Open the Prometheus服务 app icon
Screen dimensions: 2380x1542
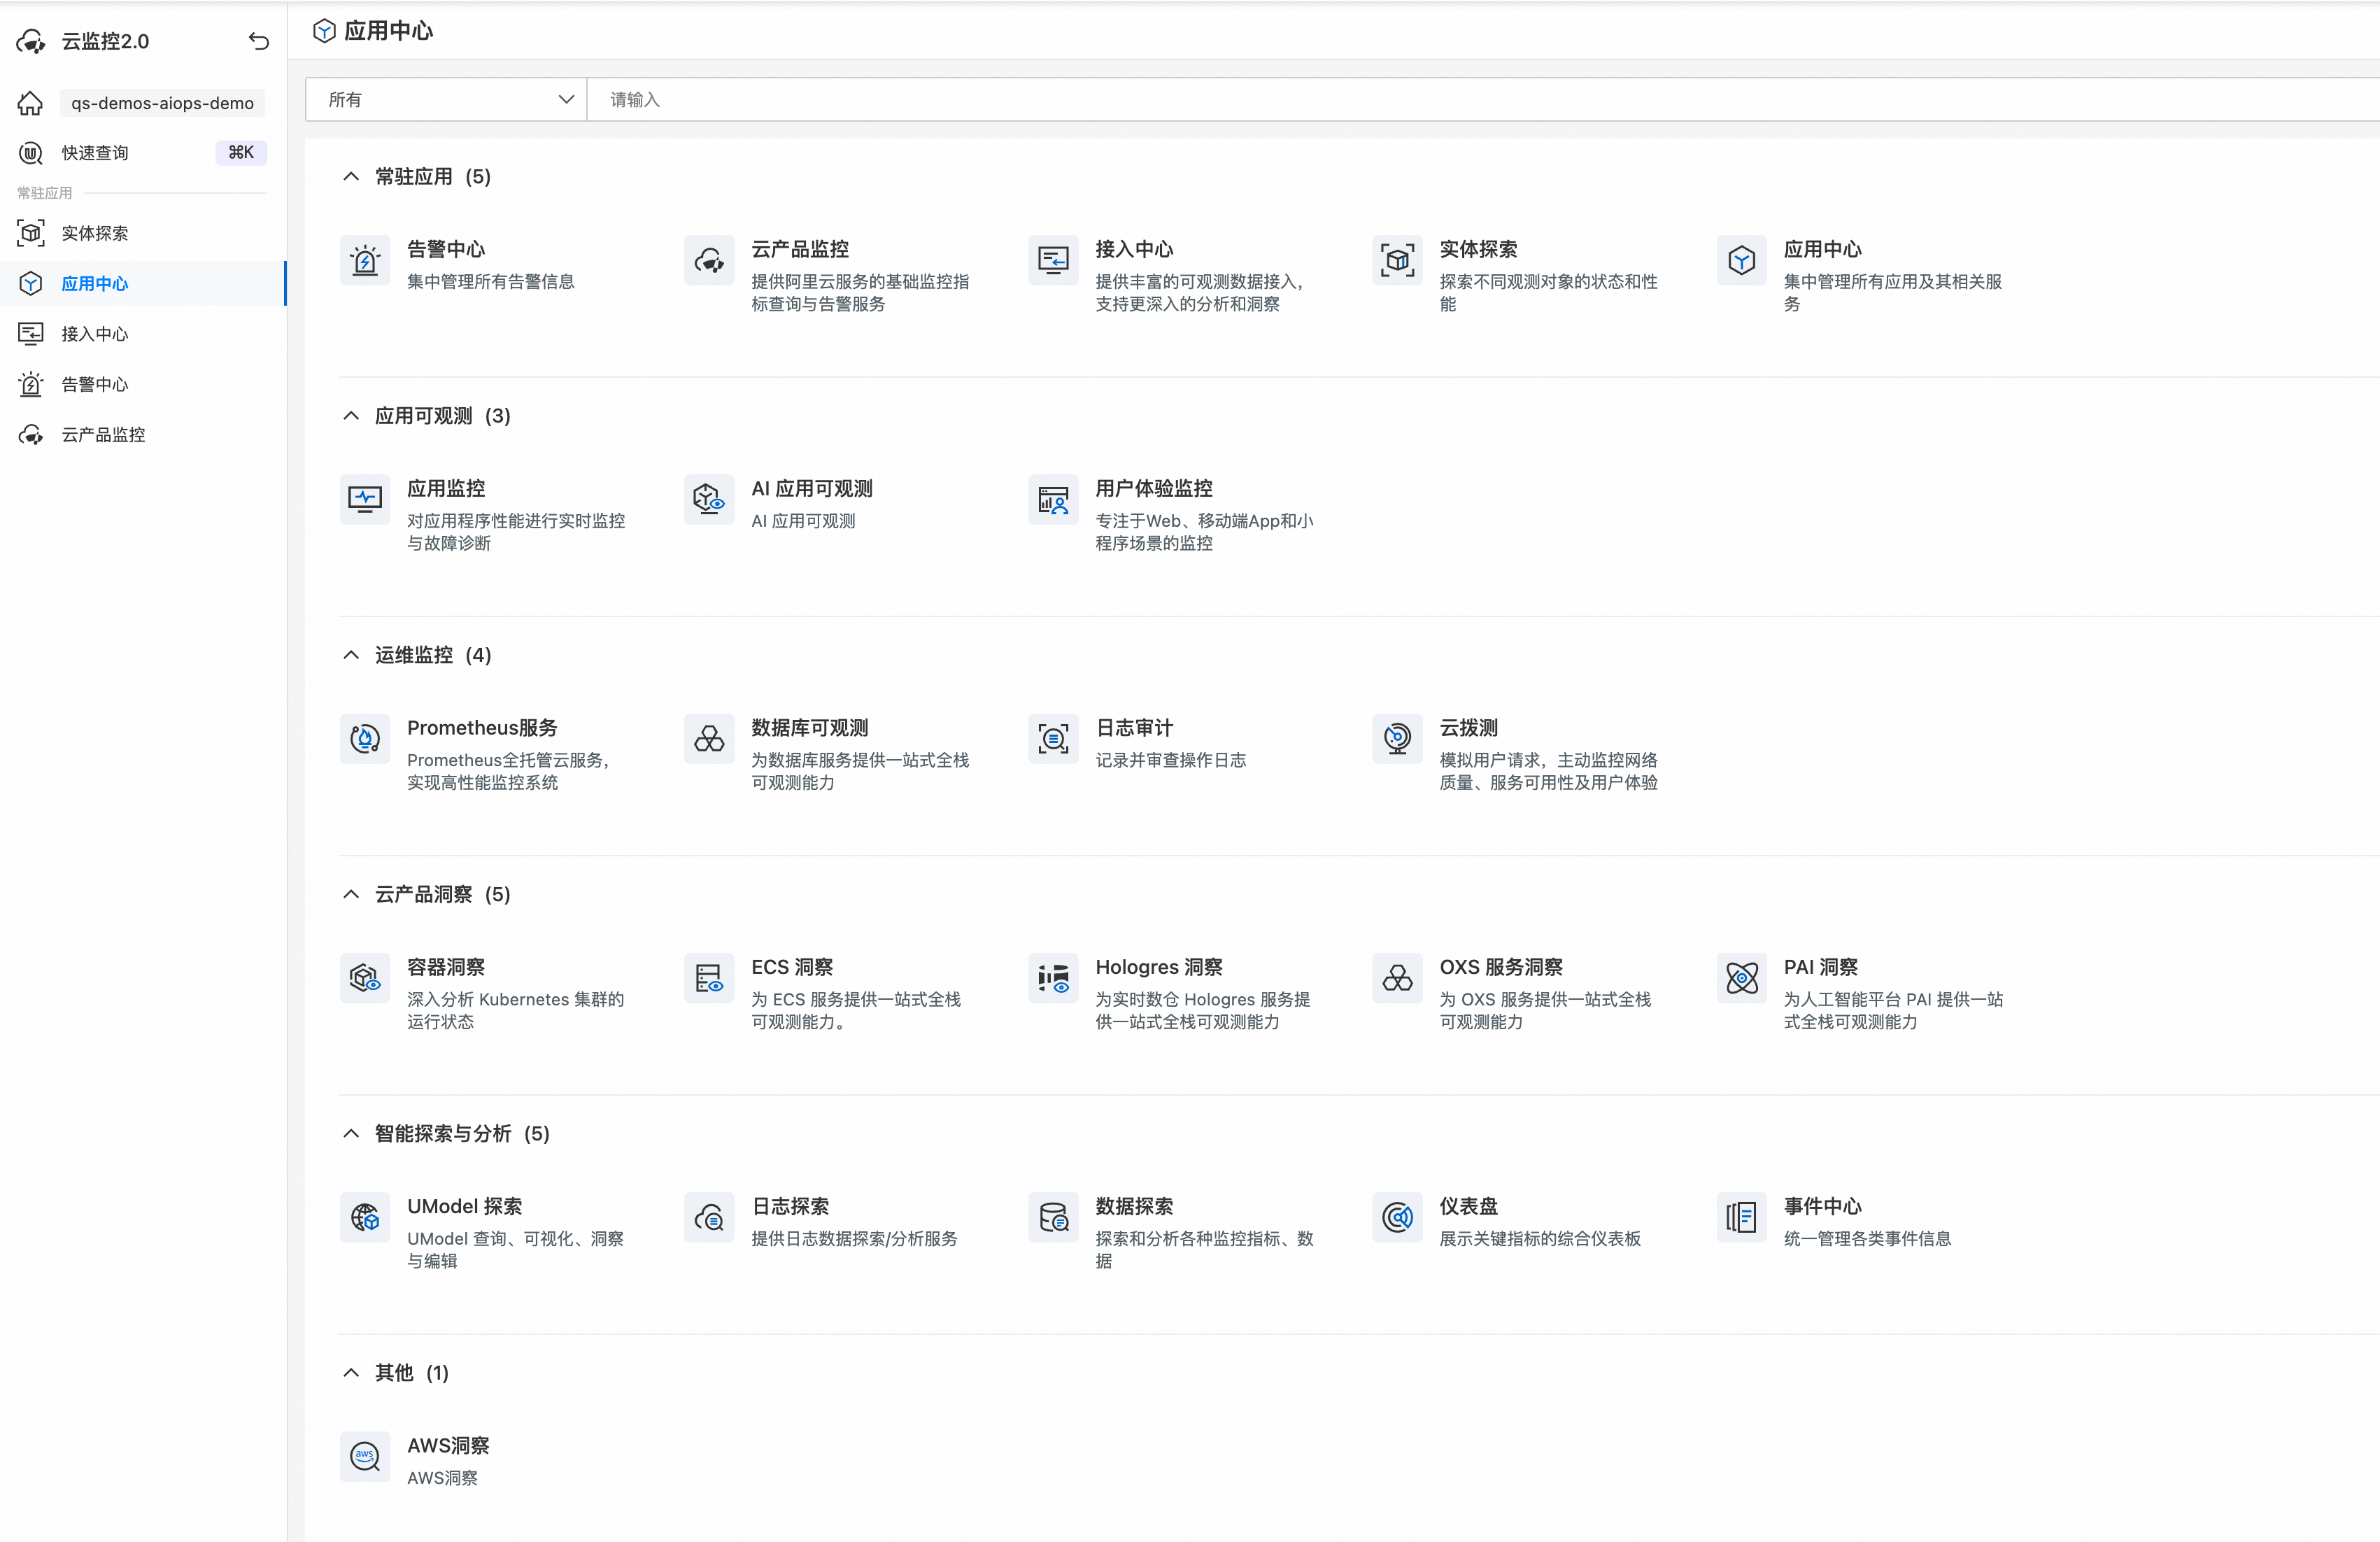tap(365, 739)
